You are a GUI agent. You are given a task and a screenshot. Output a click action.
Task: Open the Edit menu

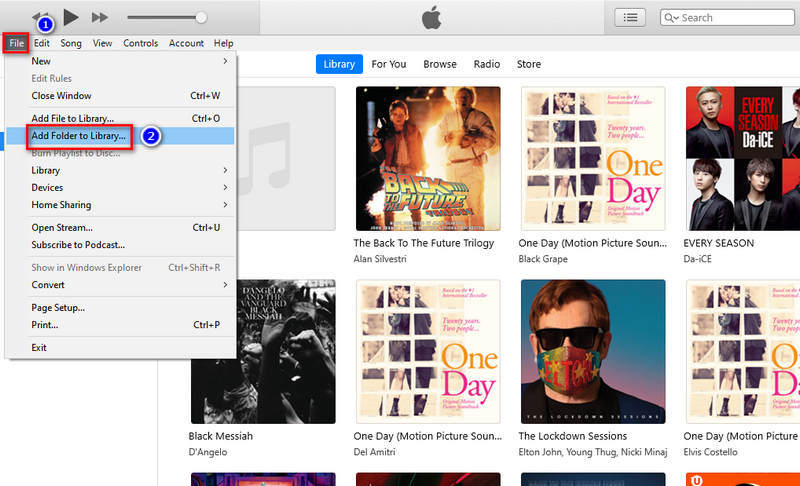coord(42,43)
